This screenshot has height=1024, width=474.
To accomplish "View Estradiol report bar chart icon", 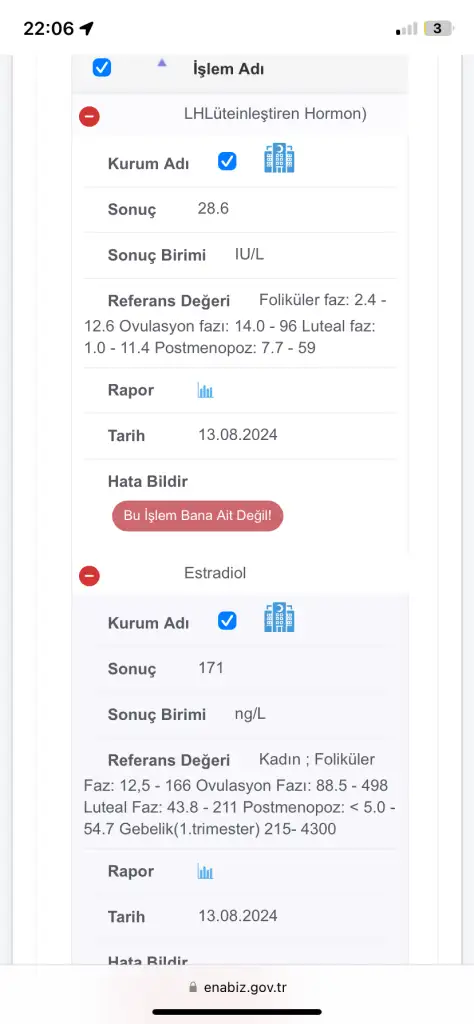I will click(206, 872).
